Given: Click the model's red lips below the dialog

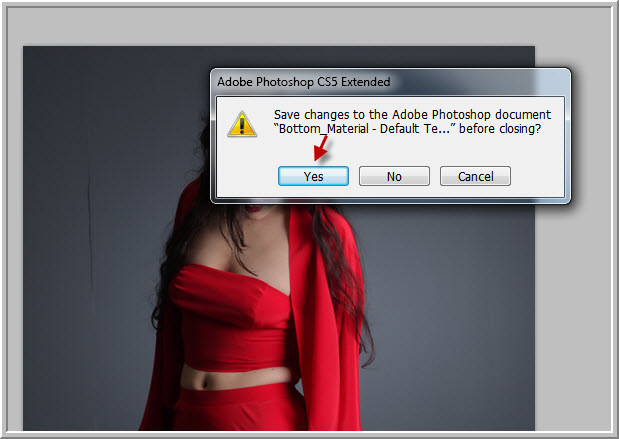Looking at the screenshot, I should [254, 208].
